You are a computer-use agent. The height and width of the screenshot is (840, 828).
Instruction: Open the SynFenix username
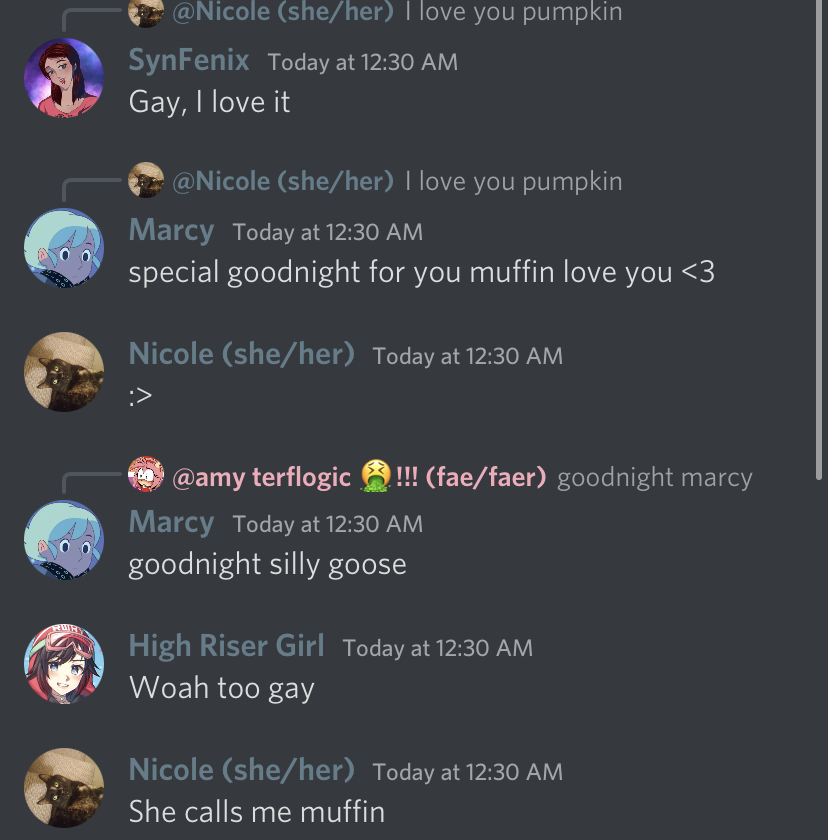pyautogui.click(x=189, y=59)
